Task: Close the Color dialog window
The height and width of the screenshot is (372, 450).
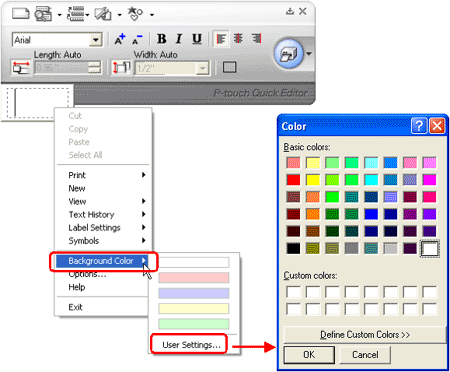Action: [x=437, y=126]
